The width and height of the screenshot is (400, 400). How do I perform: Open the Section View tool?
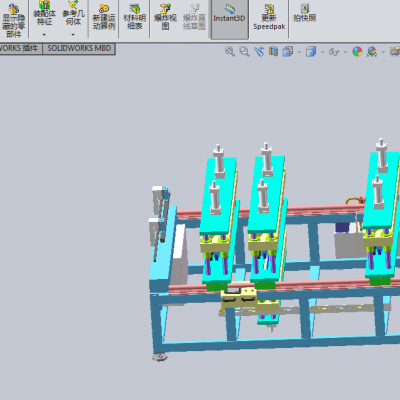[x=273, y=51]
